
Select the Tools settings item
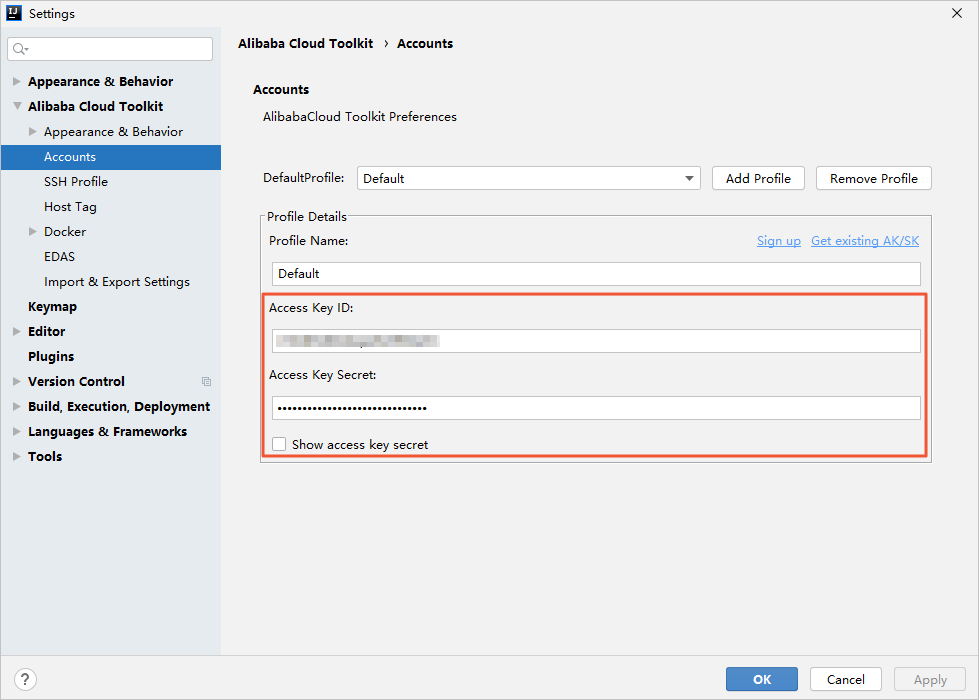tap(45, 456)
